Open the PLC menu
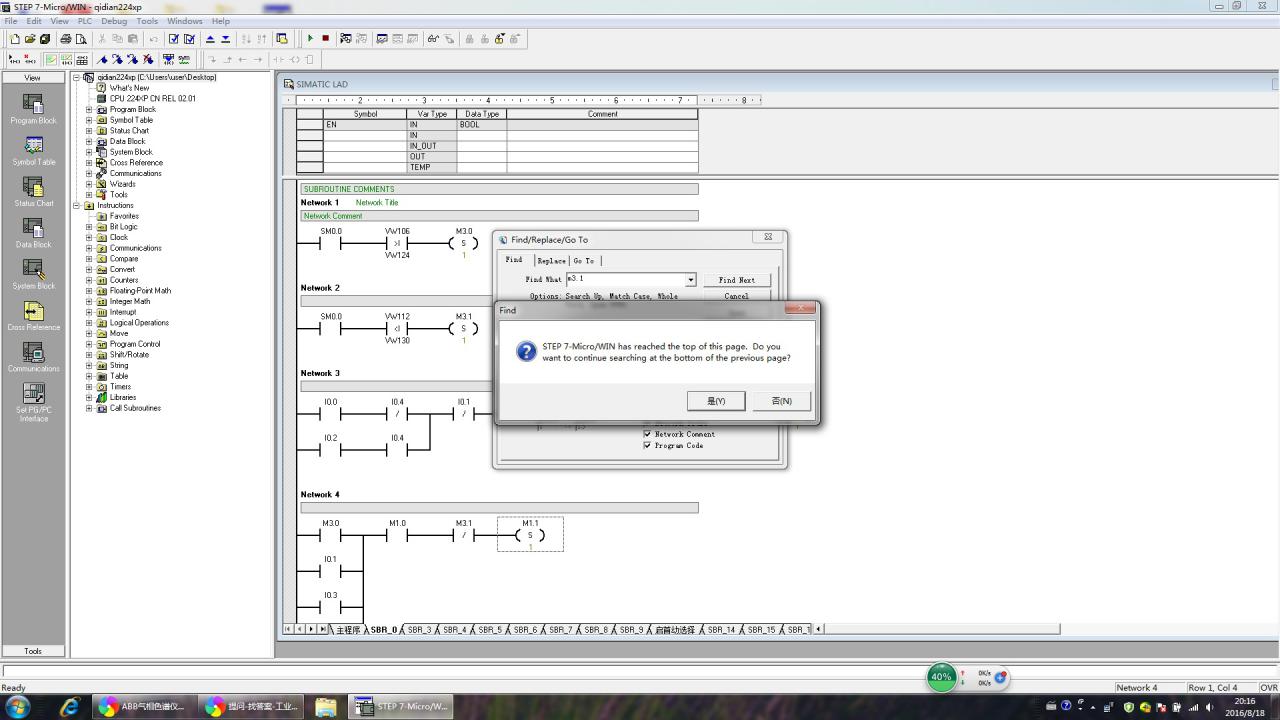 85,21
